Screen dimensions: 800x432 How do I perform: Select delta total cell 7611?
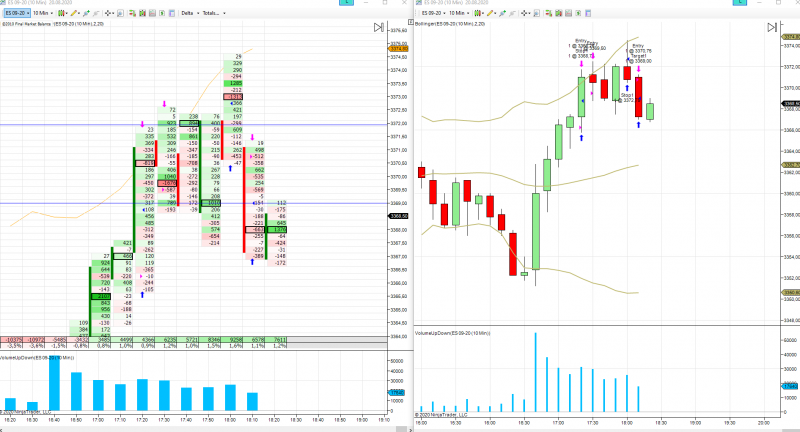click(x=277, y=340)
